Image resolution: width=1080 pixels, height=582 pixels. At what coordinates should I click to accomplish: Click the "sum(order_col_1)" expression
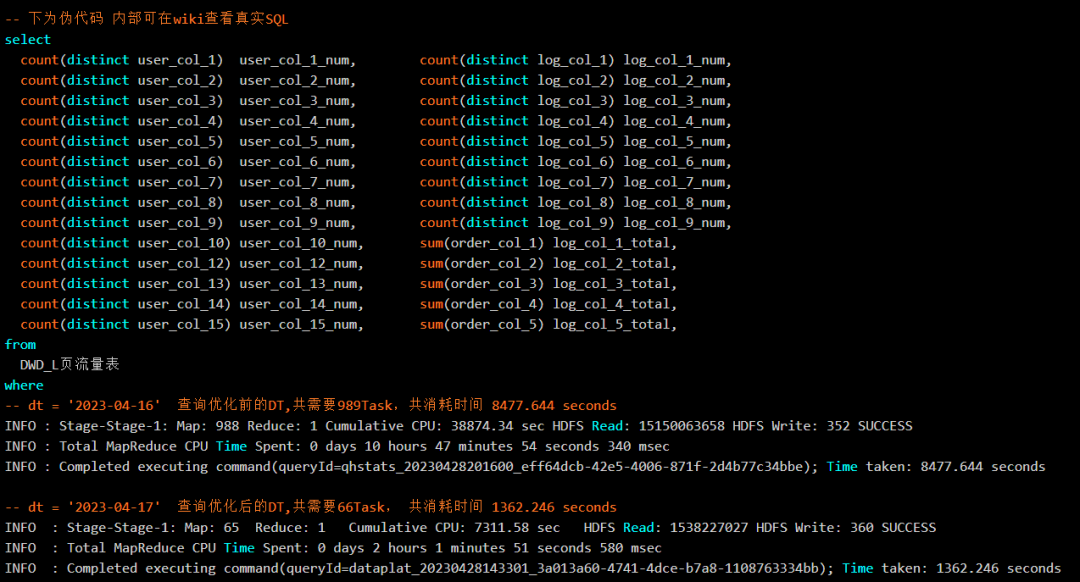tap(482, 242)
